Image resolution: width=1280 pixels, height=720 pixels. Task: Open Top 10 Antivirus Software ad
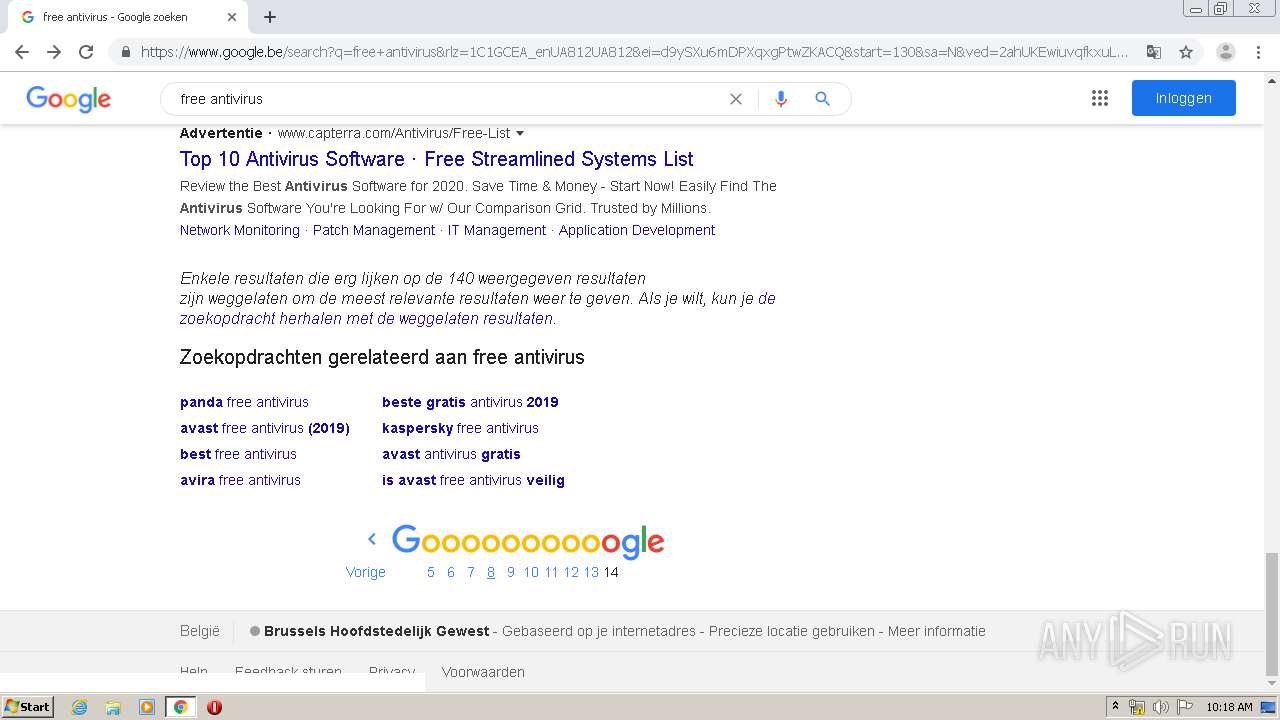(x=437, y=159)
